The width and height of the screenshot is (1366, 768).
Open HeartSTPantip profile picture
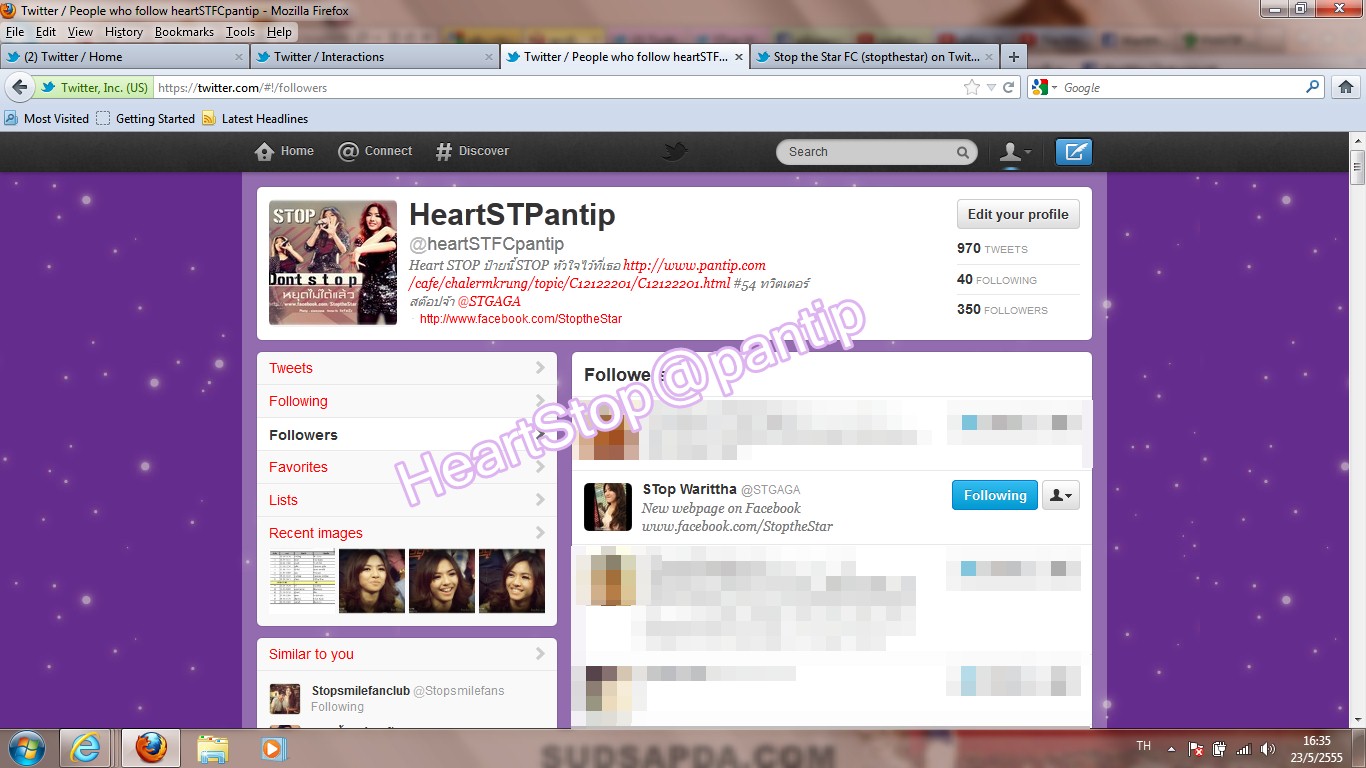coord(333,263)
